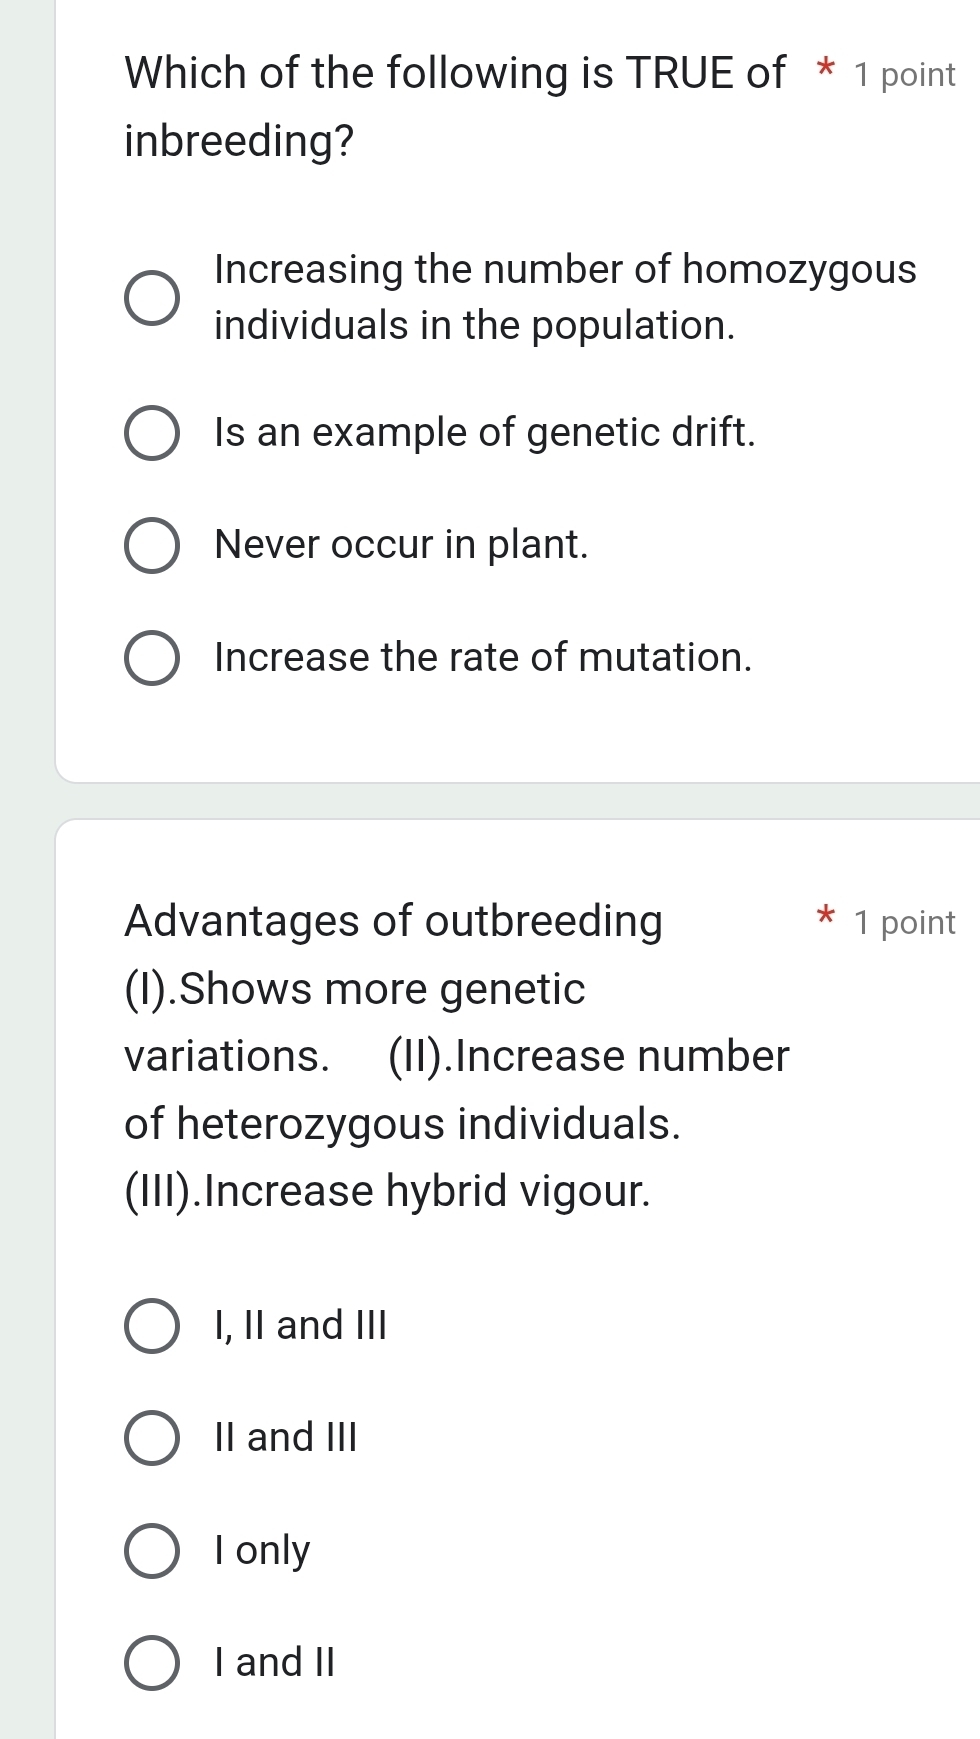980x1739 pixels.
Task: Select 'Never occur in plant' option
Action: point(152,545)
